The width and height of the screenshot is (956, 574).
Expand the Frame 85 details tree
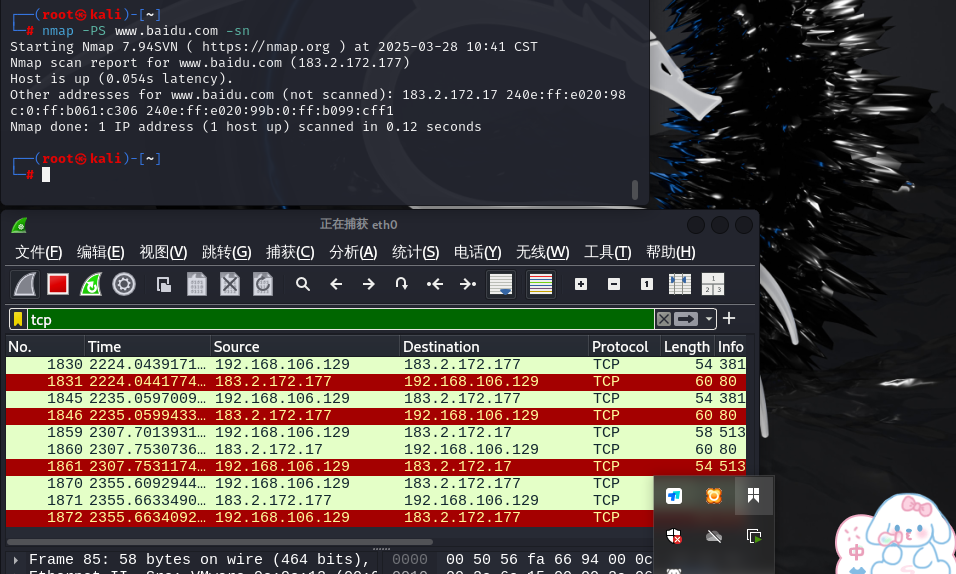click(16, 559)
